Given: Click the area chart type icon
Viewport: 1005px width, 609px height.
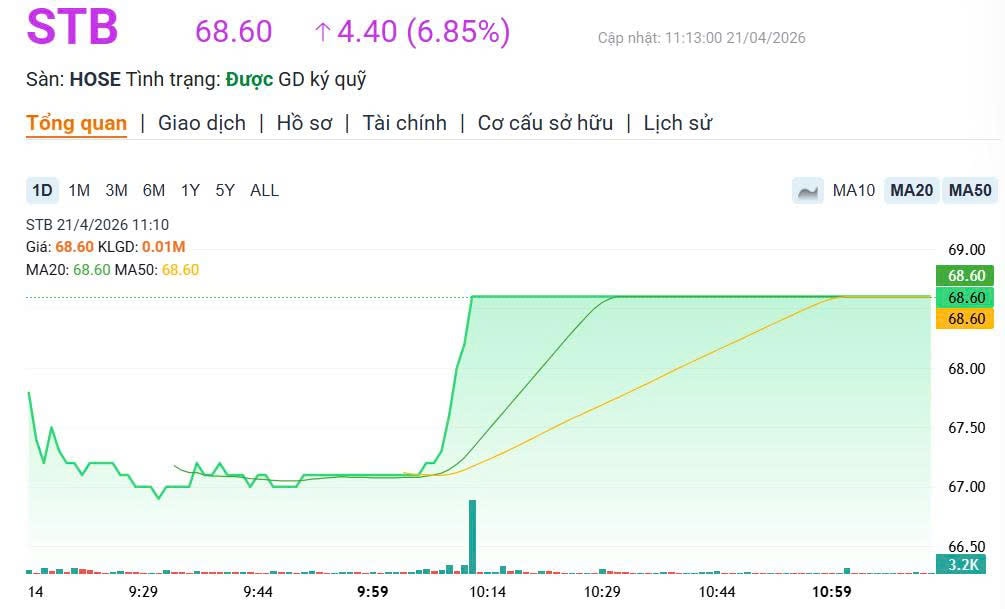Looking at the screenshot, I should pos(808,190).
